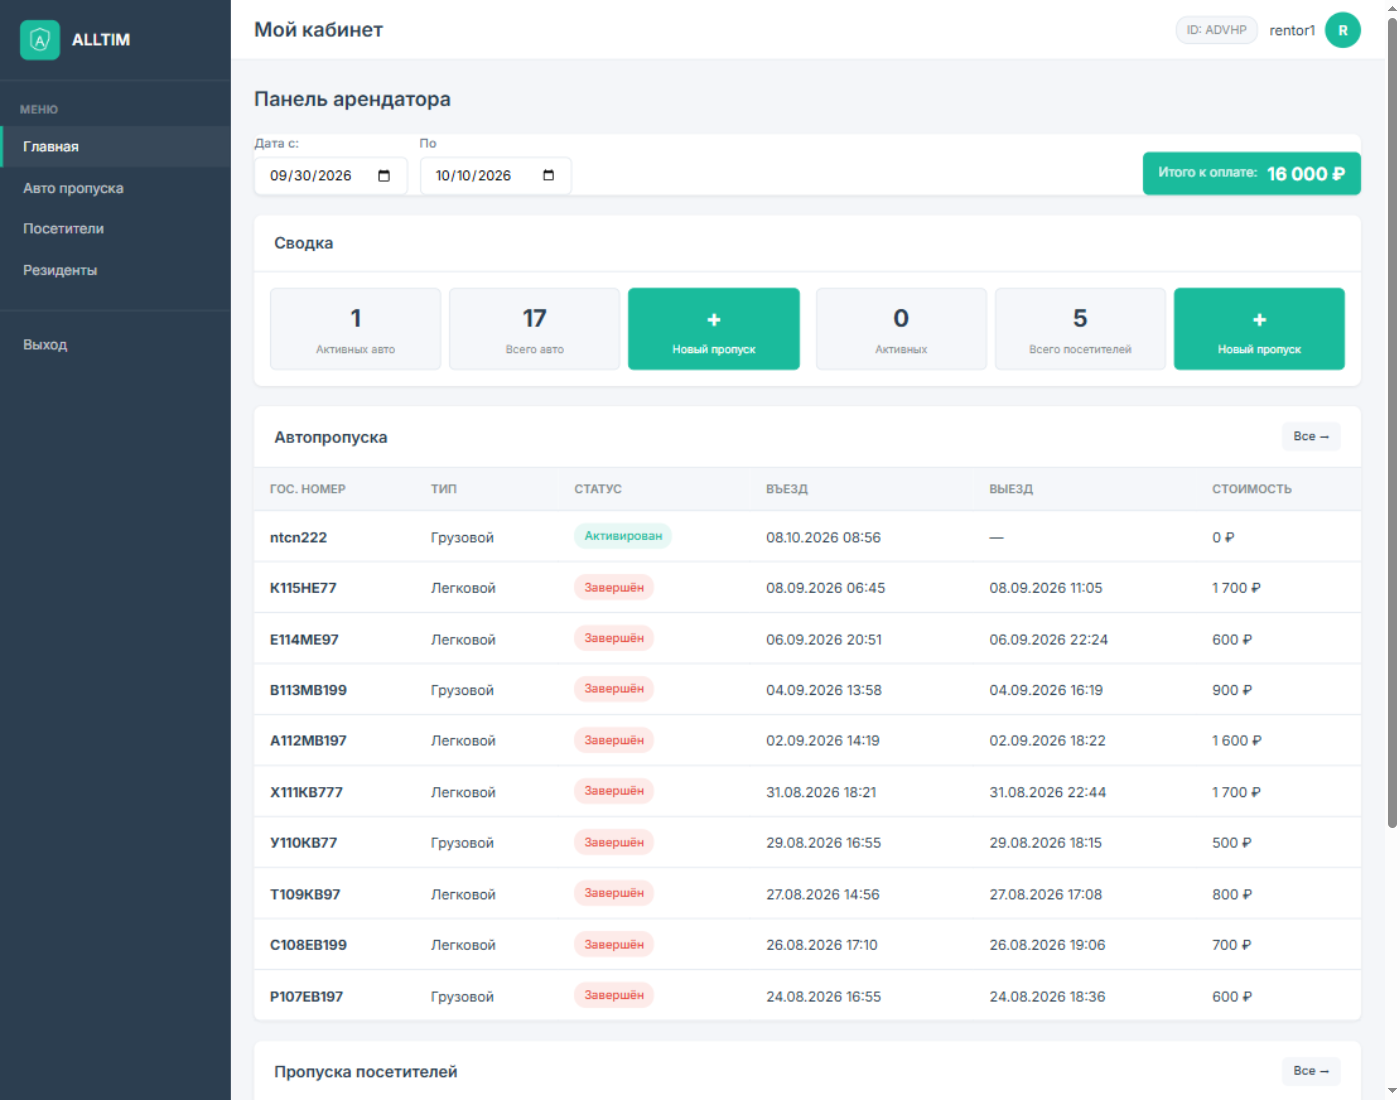Open calendar picker for the start date
The width and height of the screenshot is (1400, 1100).
point(384,176)
